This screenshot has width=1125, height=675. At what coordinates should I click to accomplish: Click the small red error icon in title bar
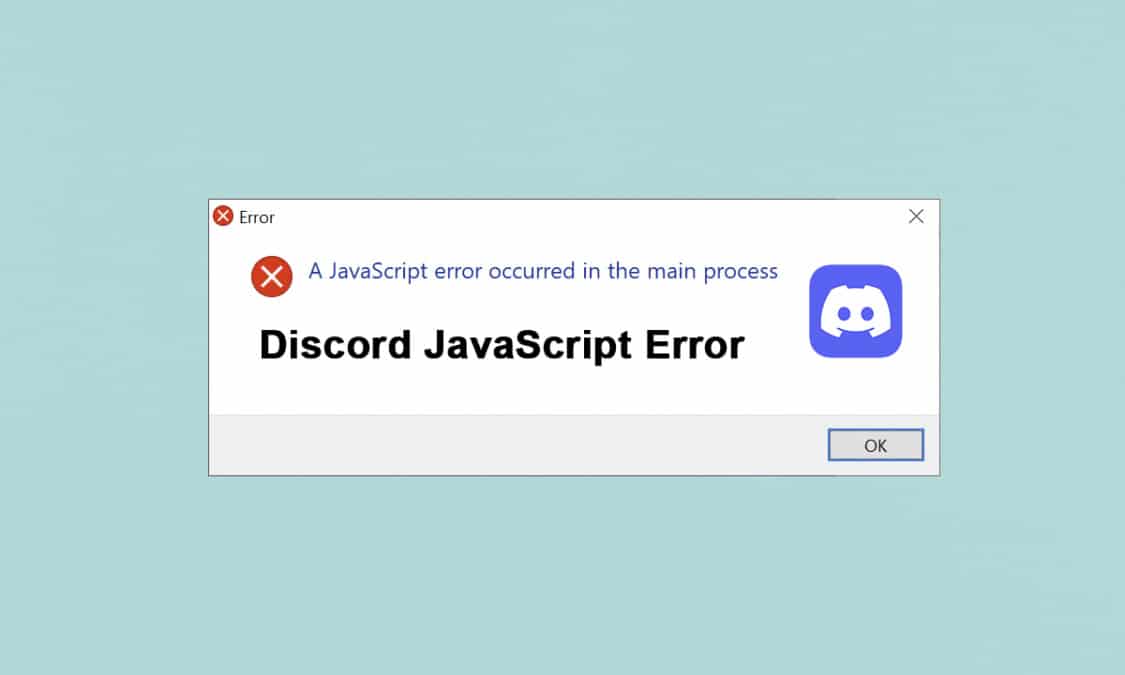[223, 215]
